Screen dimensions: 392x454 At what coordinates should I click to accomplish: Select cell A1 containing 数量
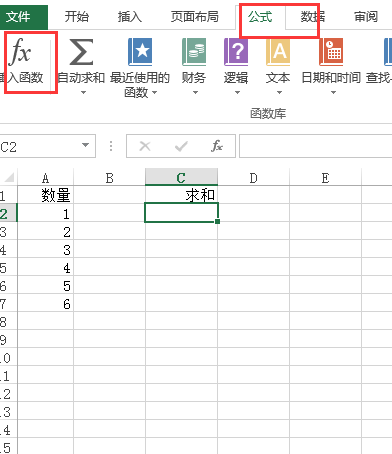[x=45, y=195]
